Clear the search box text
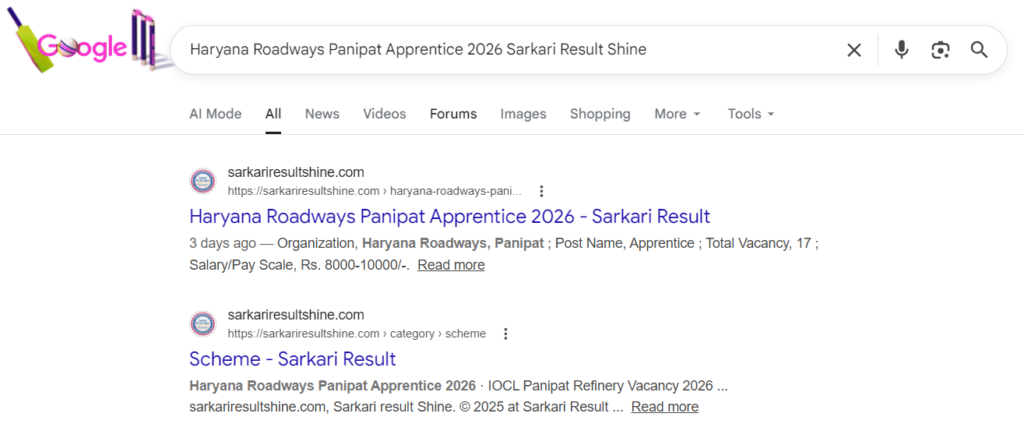The image size is (1024, 431). click(x=854, y=50)
